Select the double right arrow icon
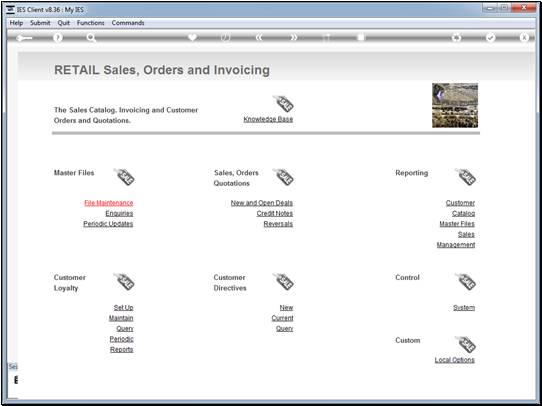 [x=293, y=38]
